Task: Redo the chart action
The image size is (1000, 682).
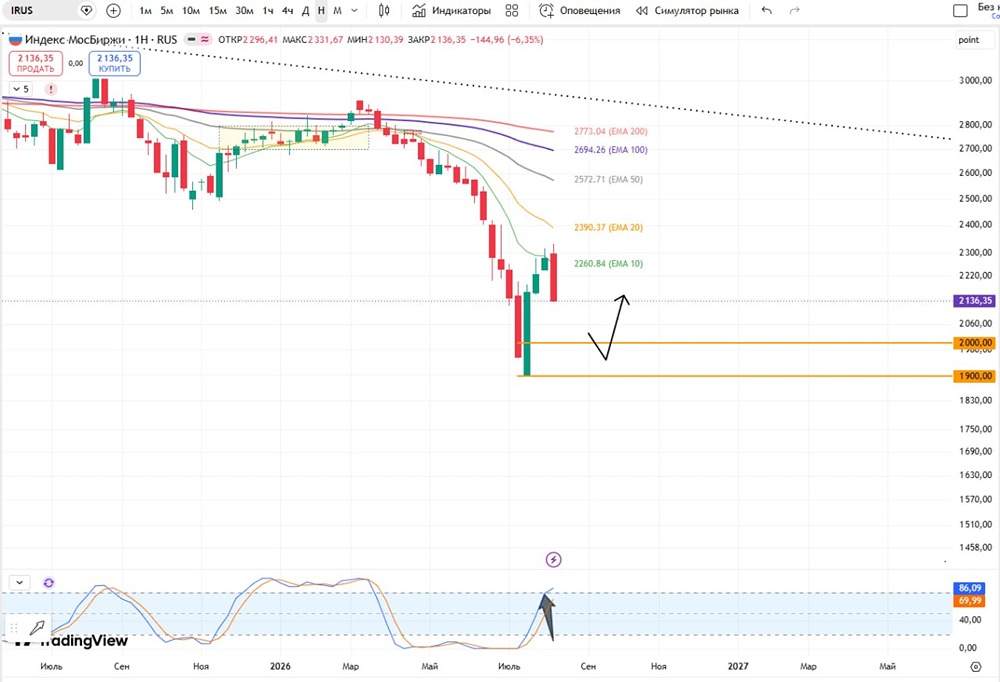Action: 795,10
